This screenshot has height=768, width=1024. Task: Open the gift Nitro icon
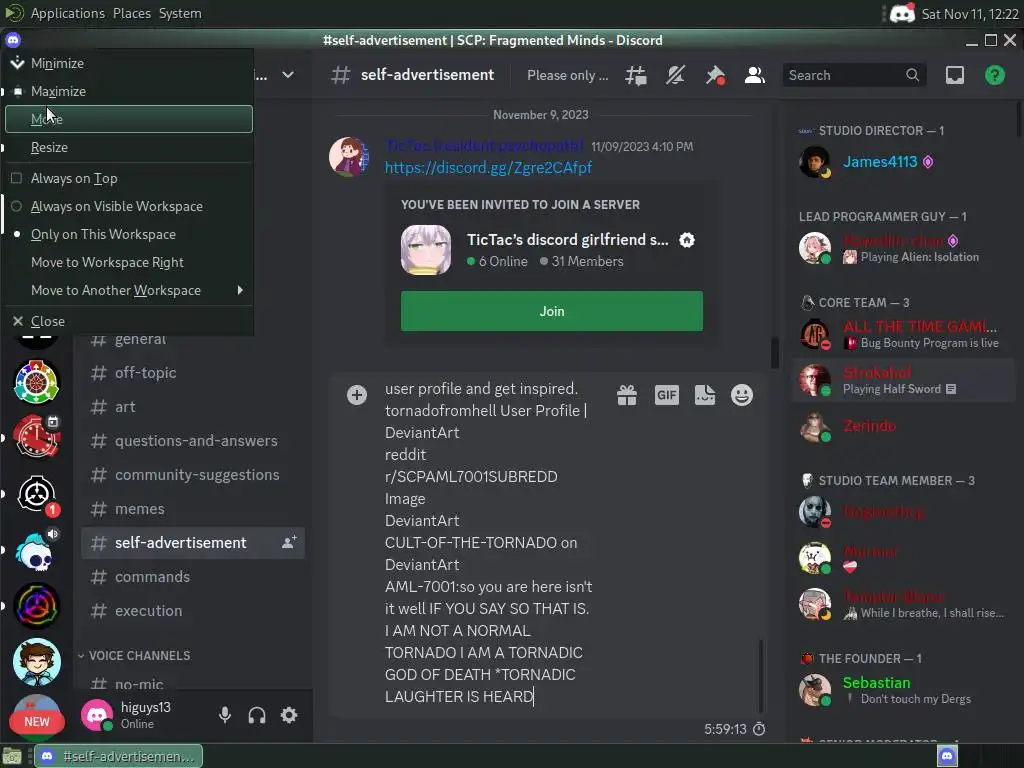[627, 395]
